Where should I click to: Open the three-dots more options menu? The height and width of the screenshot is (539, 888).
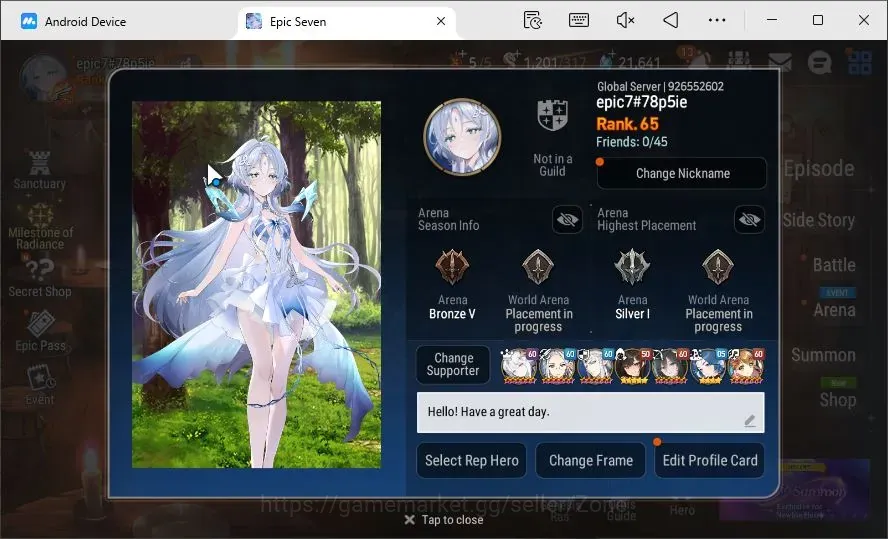tap(716, 20)
